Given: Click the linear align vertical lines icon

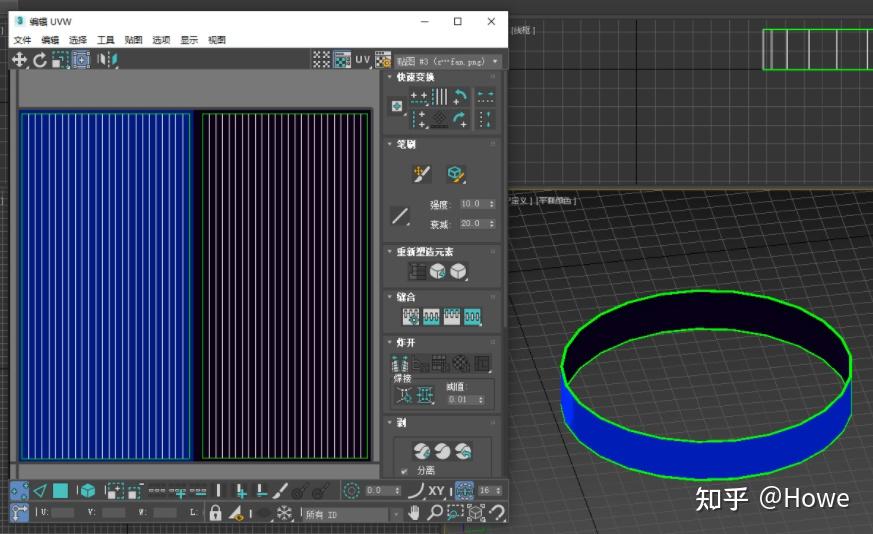Looking at the screenshot, I should click(x=439, y=97).
